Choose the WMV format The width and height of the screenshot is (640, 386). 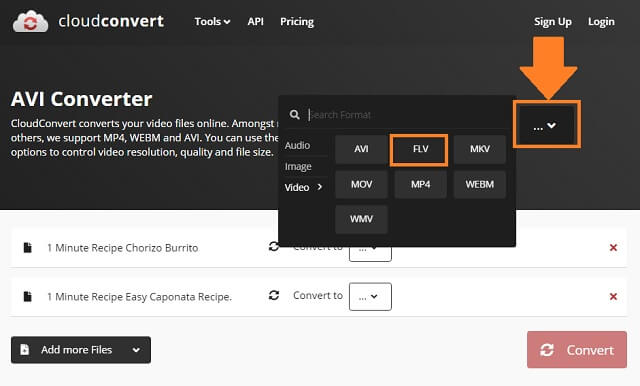coord(361,219)
